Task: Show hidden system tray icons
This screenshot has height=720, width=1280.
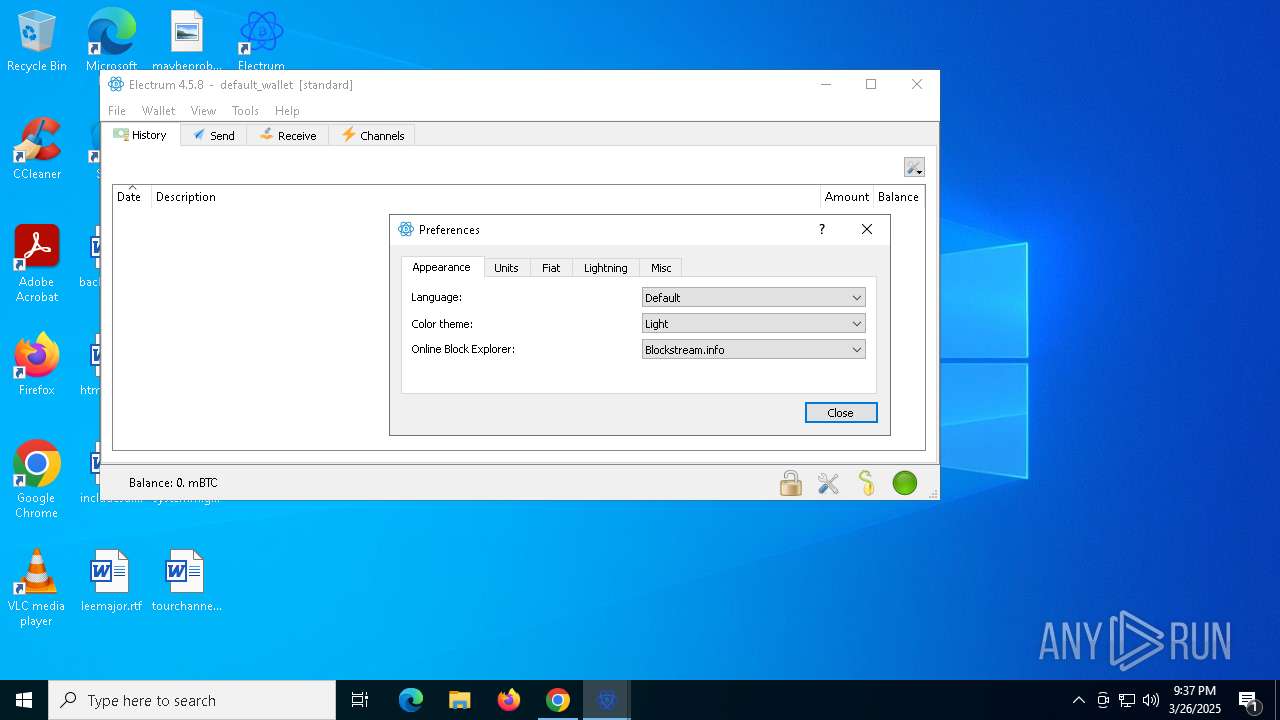Action: (x=1079, y=700)
